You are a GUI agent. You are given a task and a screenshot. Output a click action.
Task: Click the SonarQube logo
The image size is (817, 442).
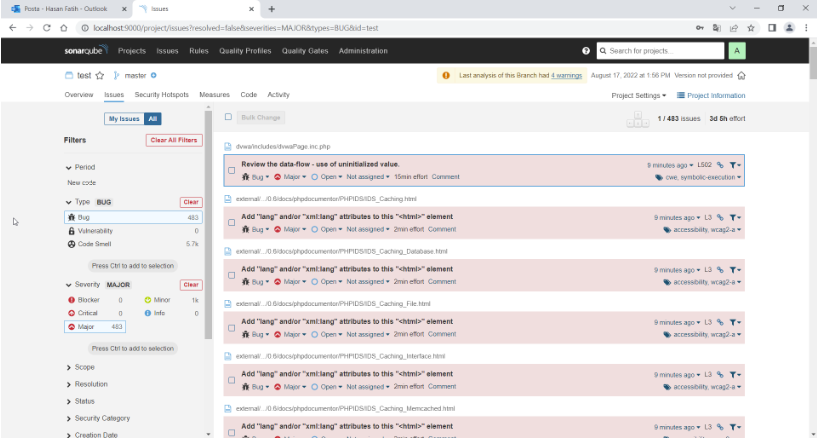point(84,50)
